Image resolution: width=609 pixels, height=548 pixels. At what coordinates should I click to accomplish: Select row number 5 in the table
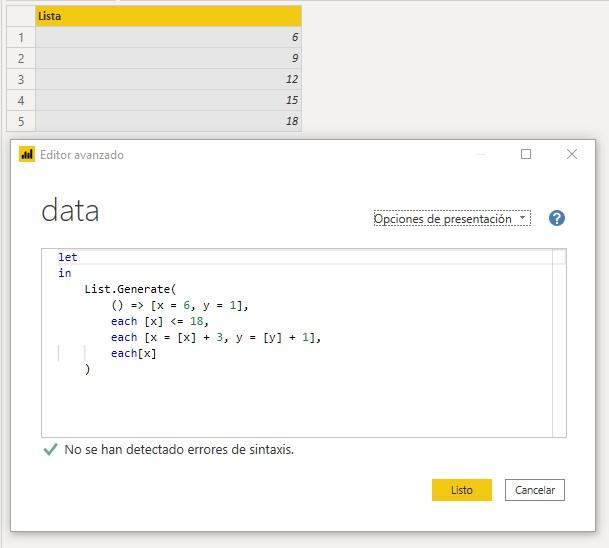pos(20,122)
